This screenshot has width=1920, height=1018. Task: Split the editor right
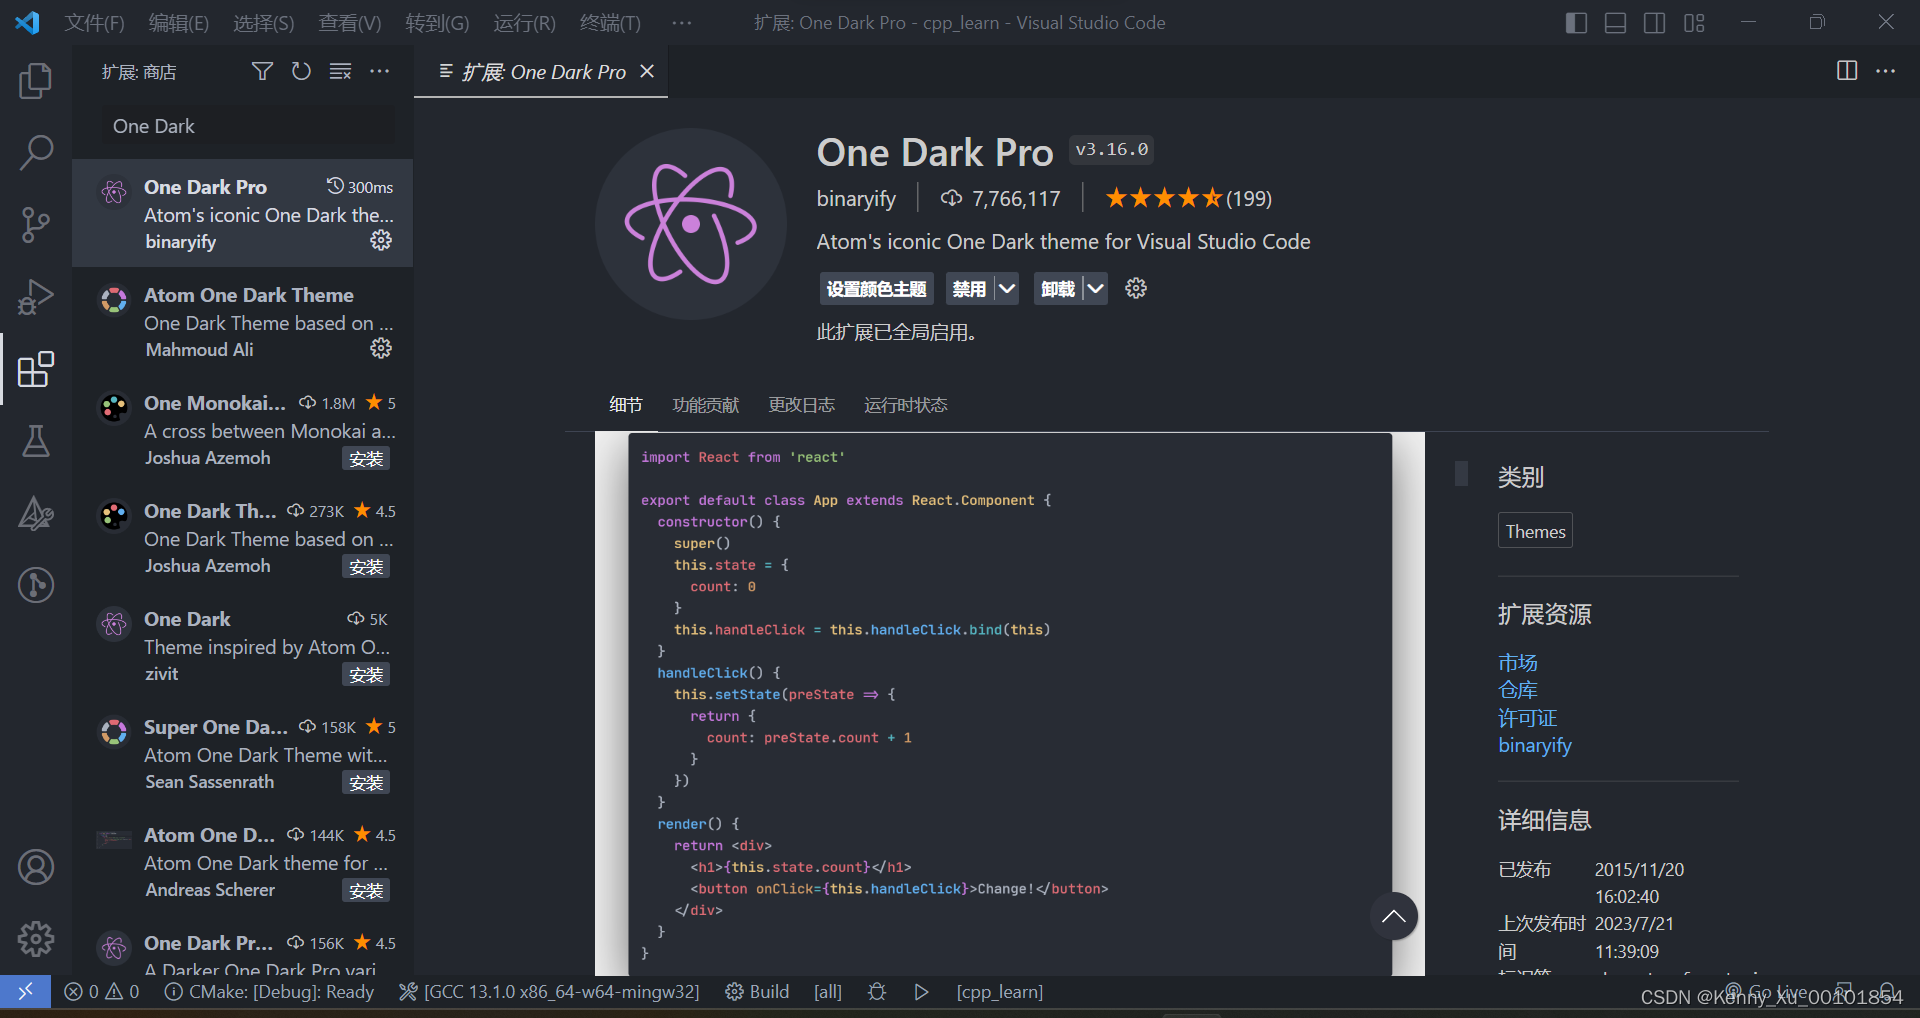(x=1847, y=71)
